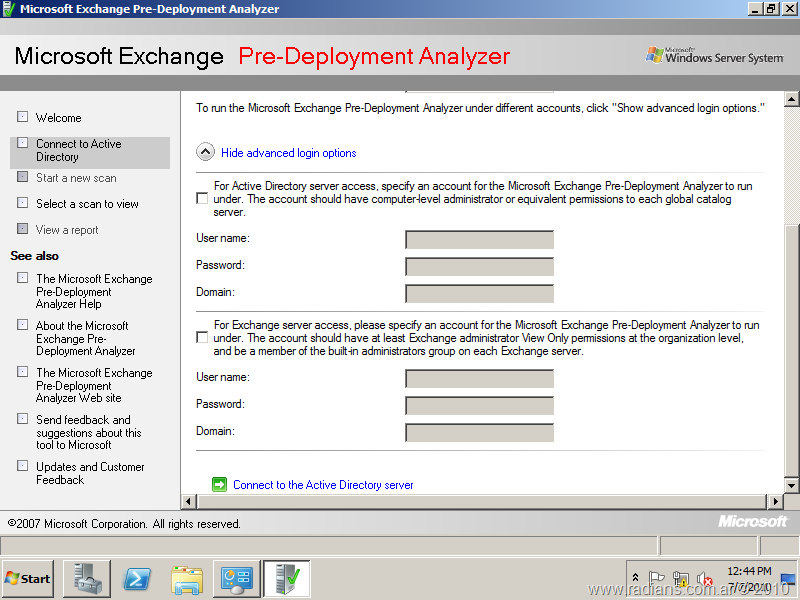Open Windows Explorer folder icon in taskbar

pos(187,579)
